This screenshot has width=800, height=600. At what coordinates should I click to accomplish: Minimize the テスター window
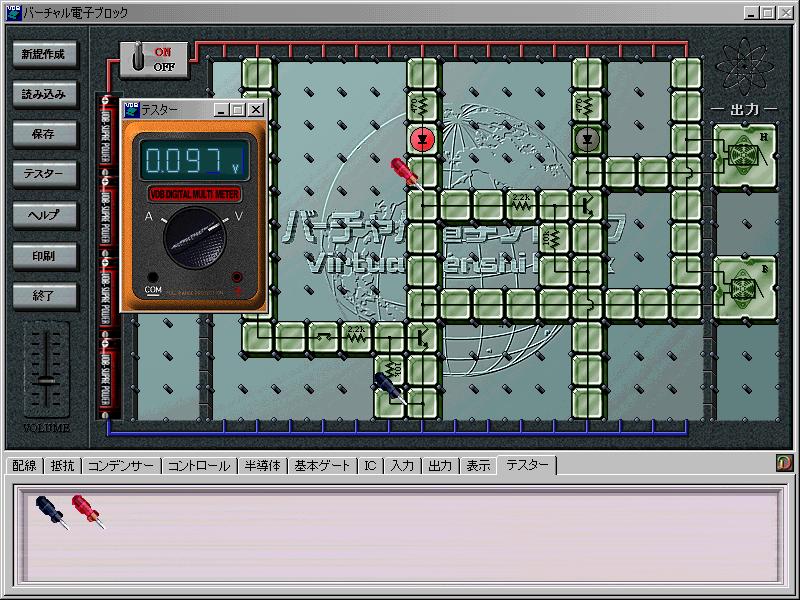coord(220,110)
